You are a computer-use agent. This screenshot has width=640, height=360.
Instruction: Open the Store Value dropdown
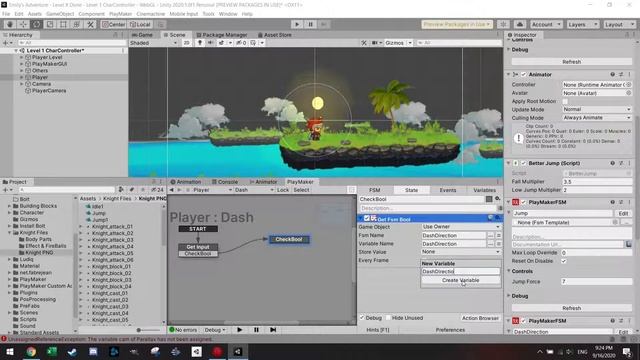pos(460,252)
